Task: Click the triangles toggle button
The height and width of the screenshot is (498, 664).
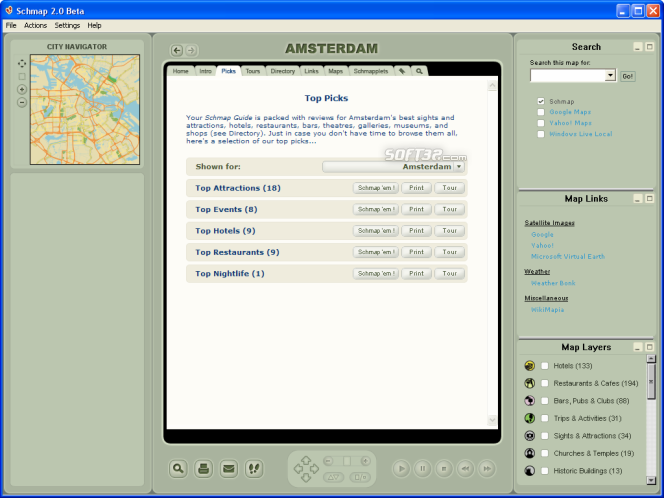Action: pos(334,477)
